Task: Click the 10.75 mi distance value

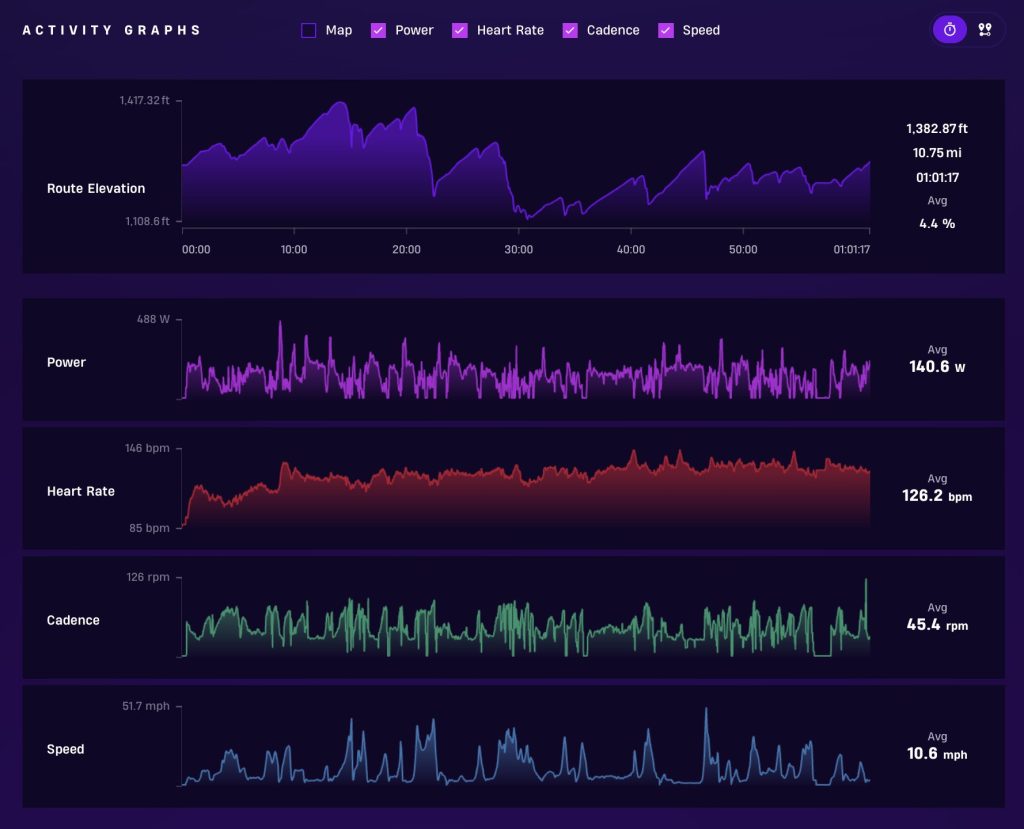Action: point(936,153)
